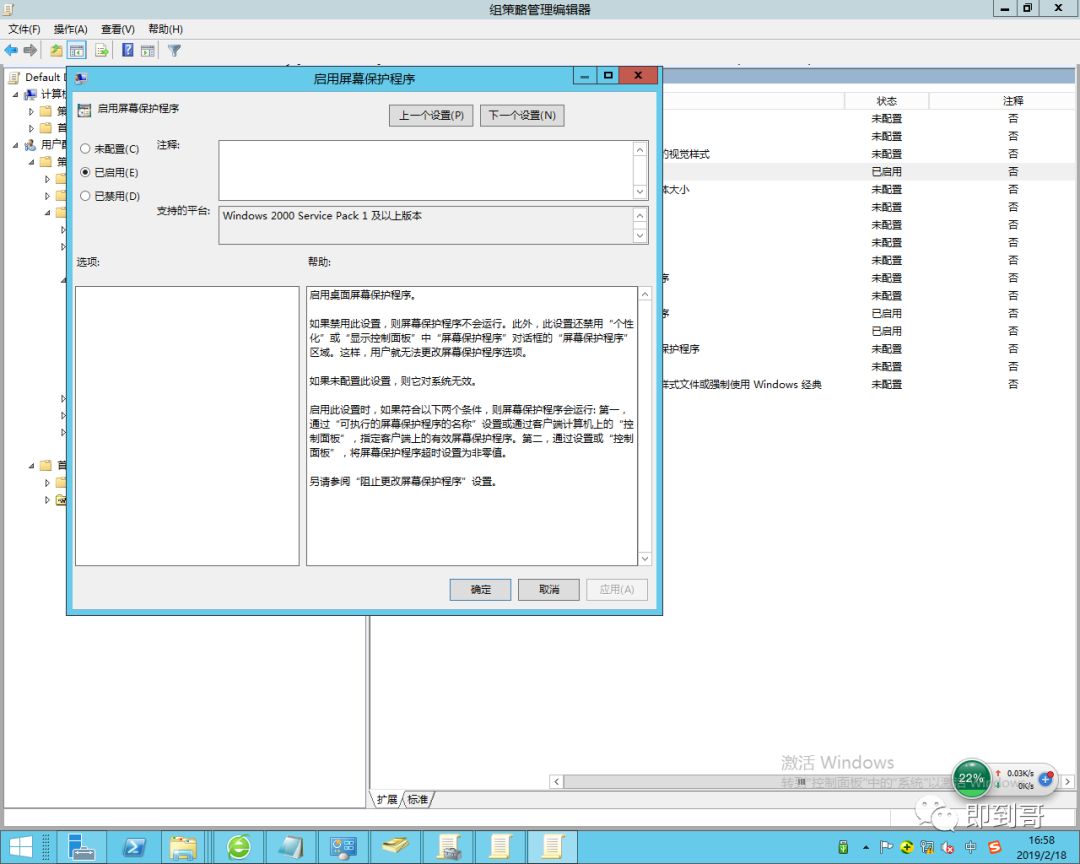The image size is (1080, 864).
Task: Click the network tray icon
Action: tap(927, 847)
